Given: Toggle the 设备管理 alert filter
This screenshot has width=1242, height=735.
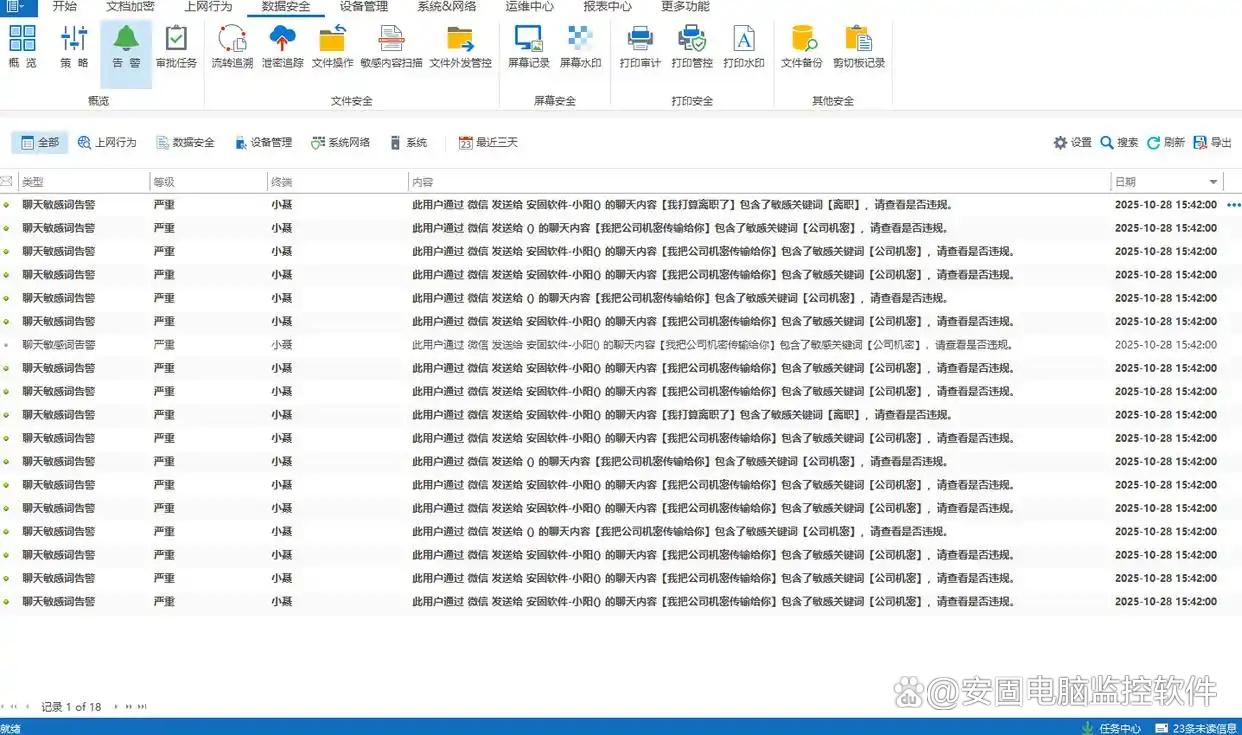Looking at the screenshot, I should tap(263, 143).
